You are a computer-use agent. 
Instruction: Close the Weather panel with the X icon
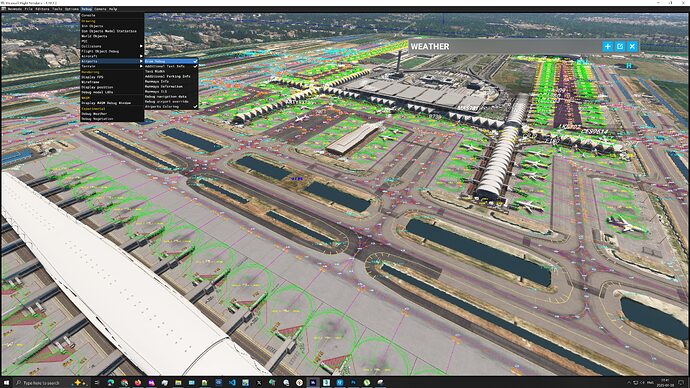[632, 46]
